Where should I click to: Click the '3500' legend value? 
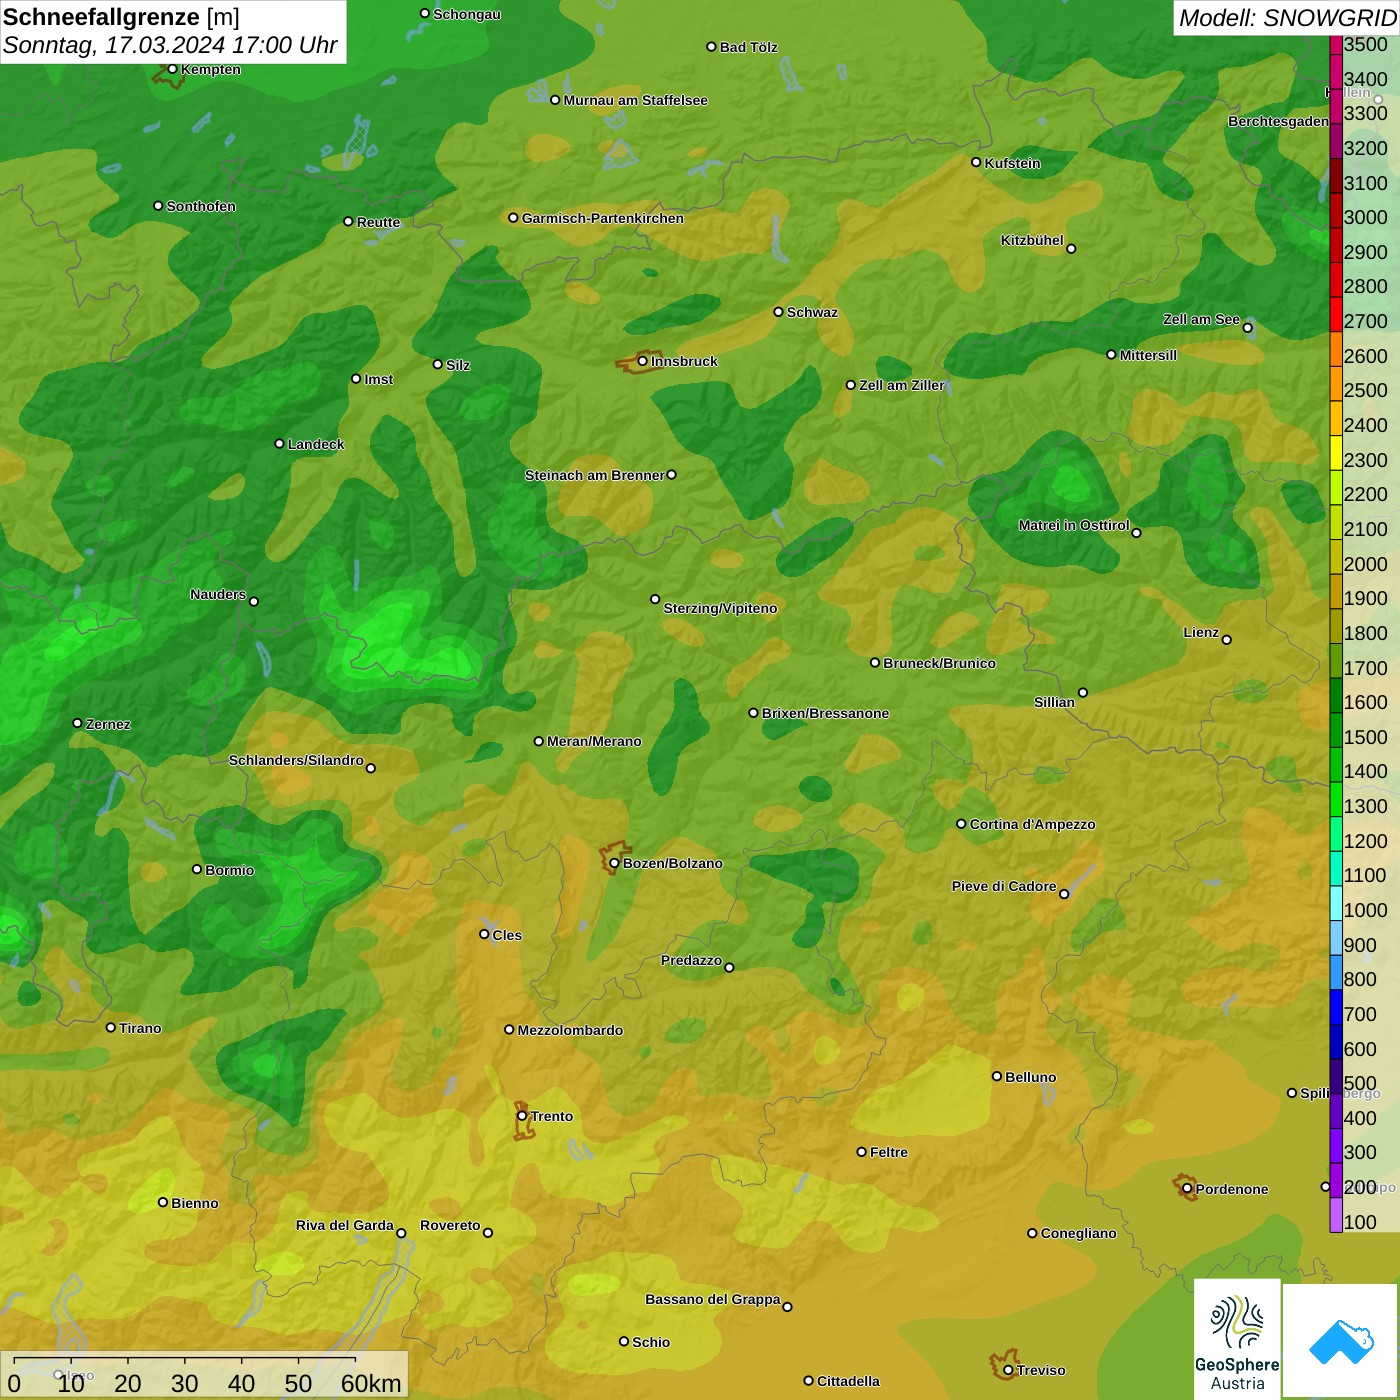1366,44
